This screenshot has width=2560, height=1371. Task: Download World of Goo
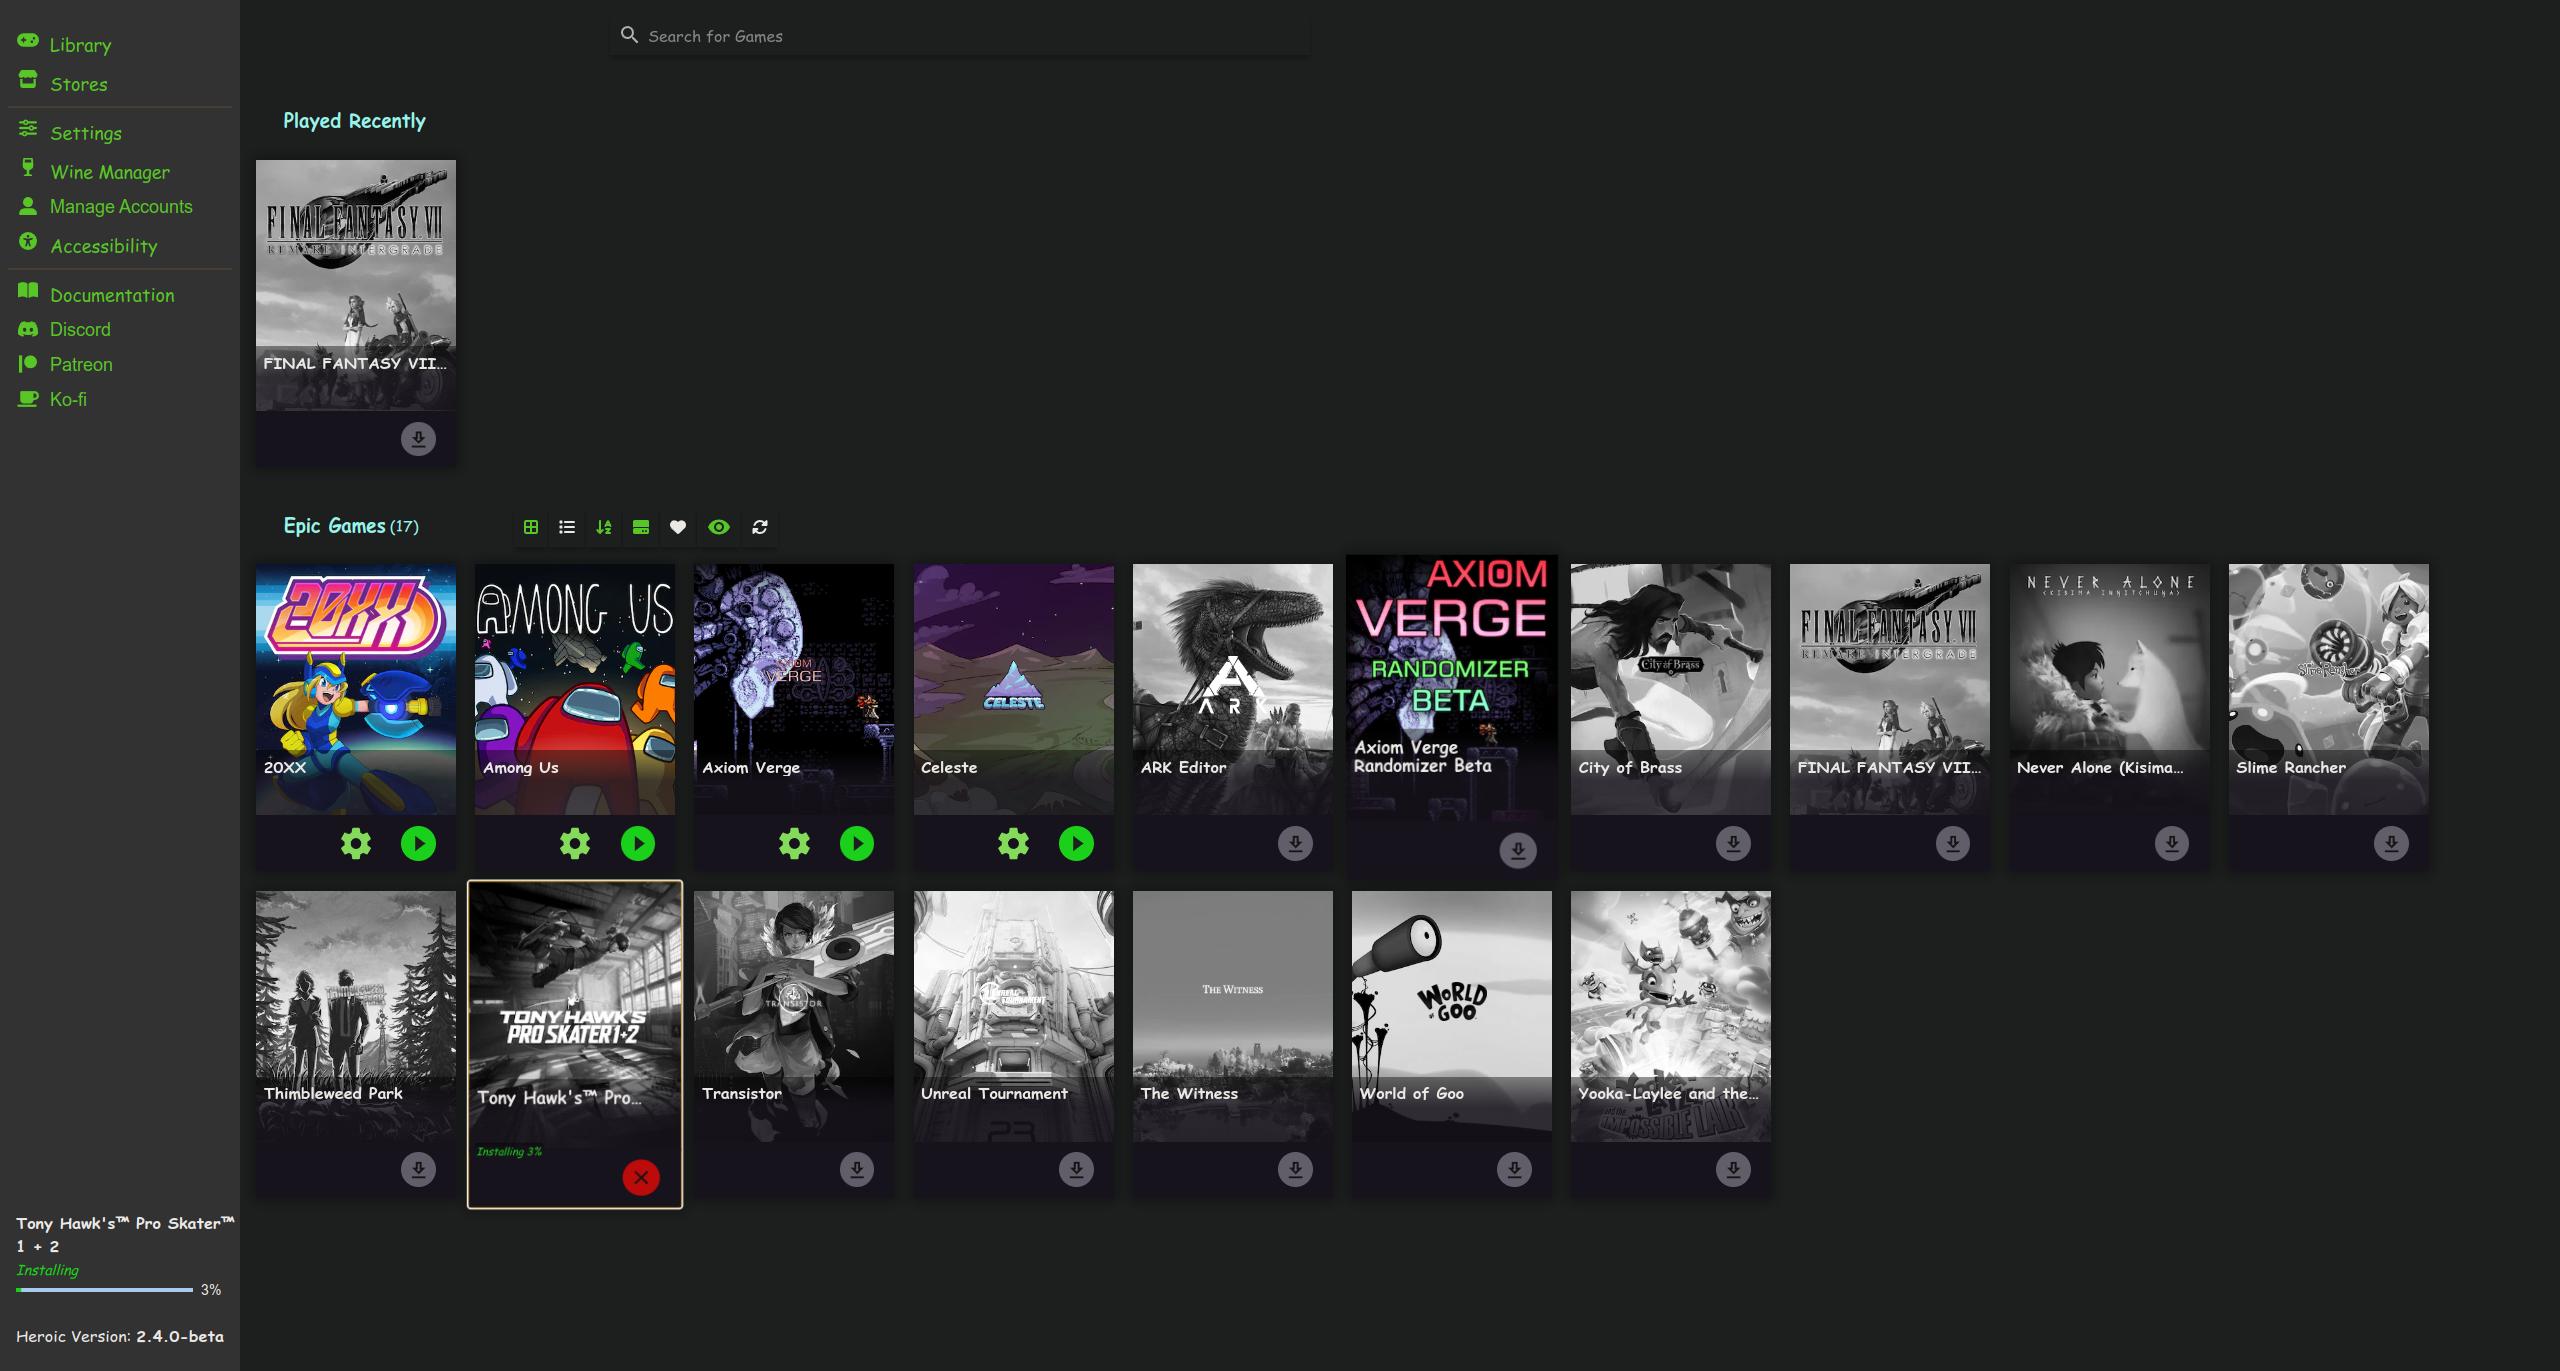tap(1514, 1169)
